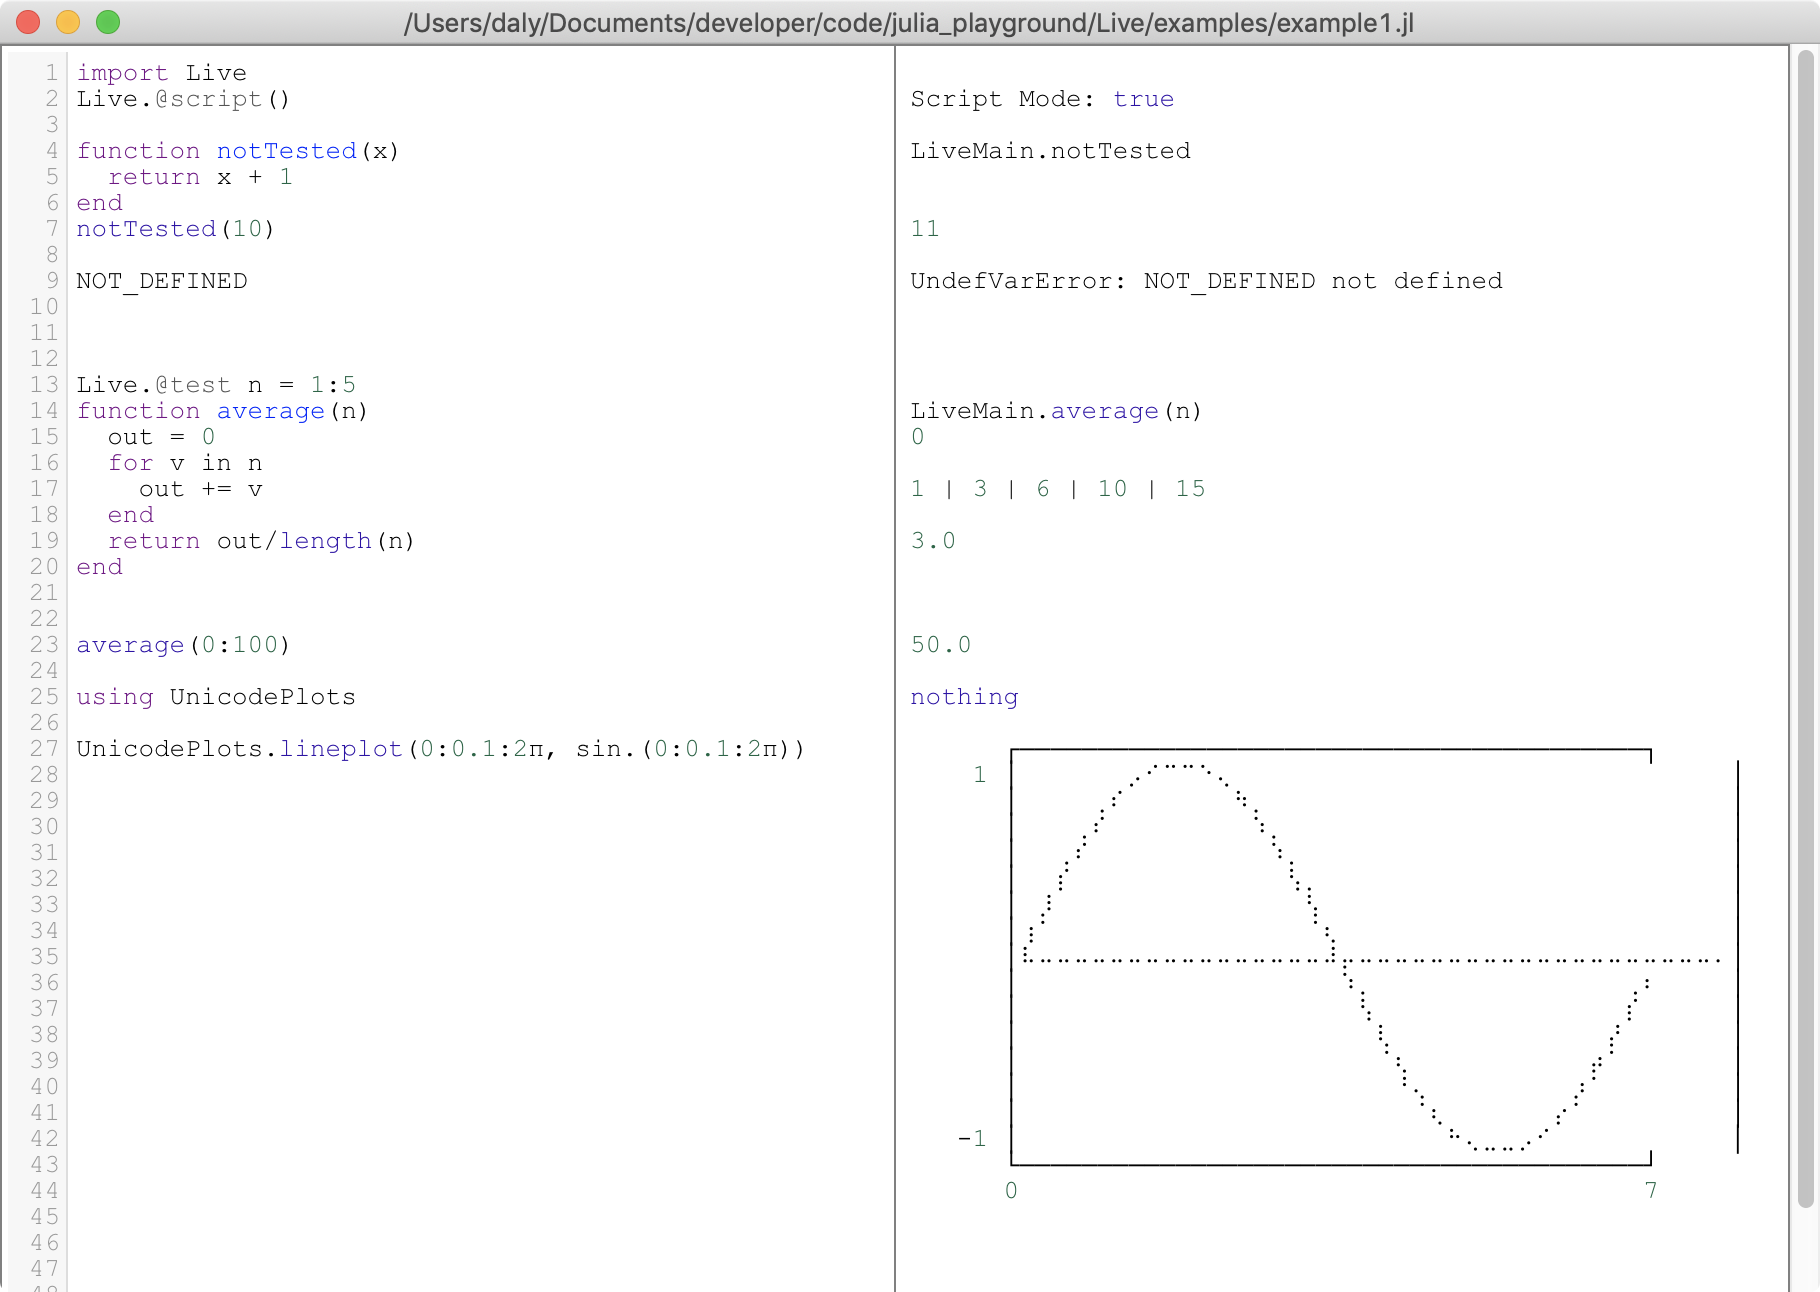Click the average(0:100) call in the code
Image resolution: width=1820 pixels, height=1292 pixels.
coord(183,645)
